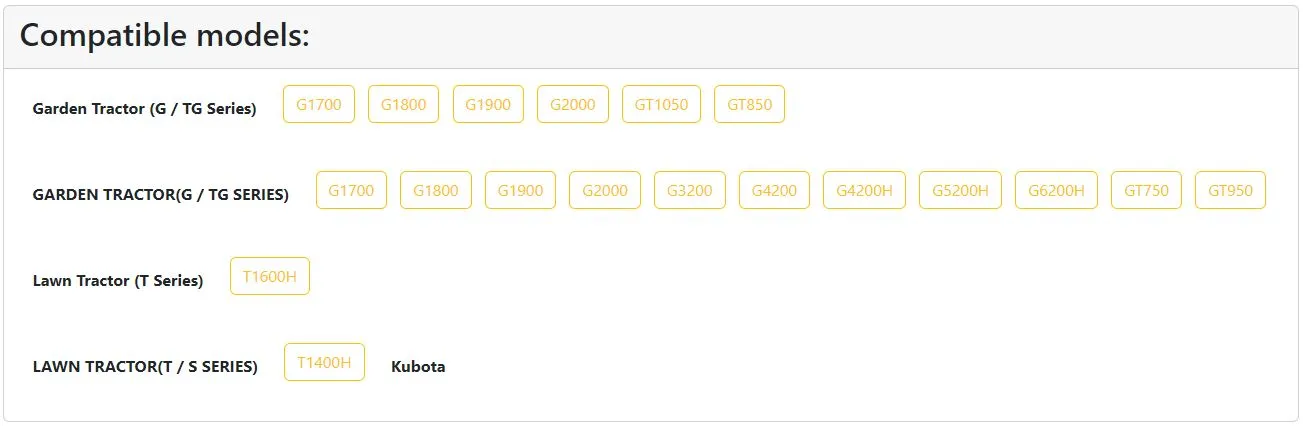Click the Lawn Tractor (T Series) label
Viewport: 1303px width, 426px height.
click(x=118, y=281)
